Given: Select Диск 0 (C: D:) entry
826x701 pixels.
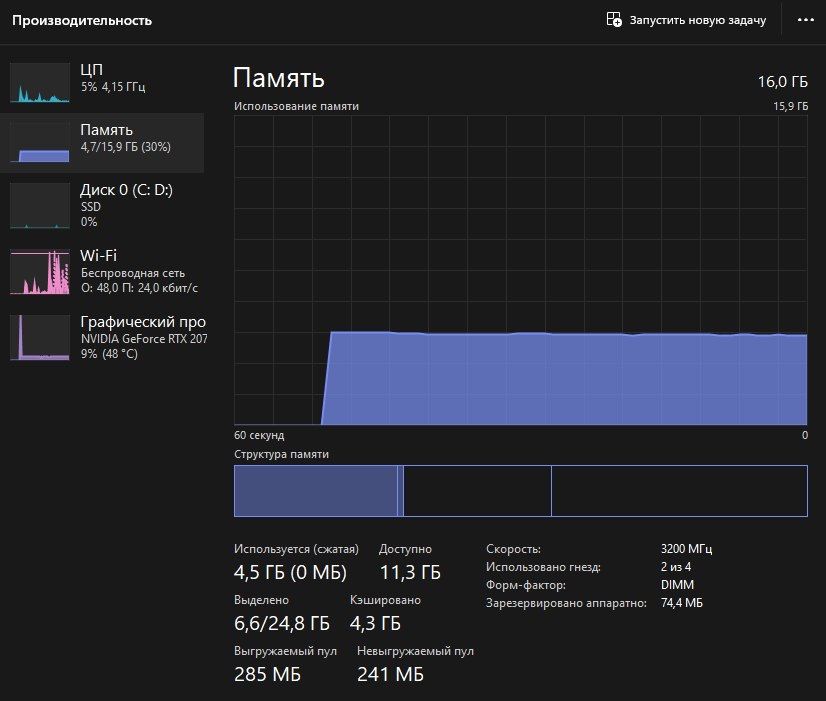Looking at the screenshot, I should (102, 205).
